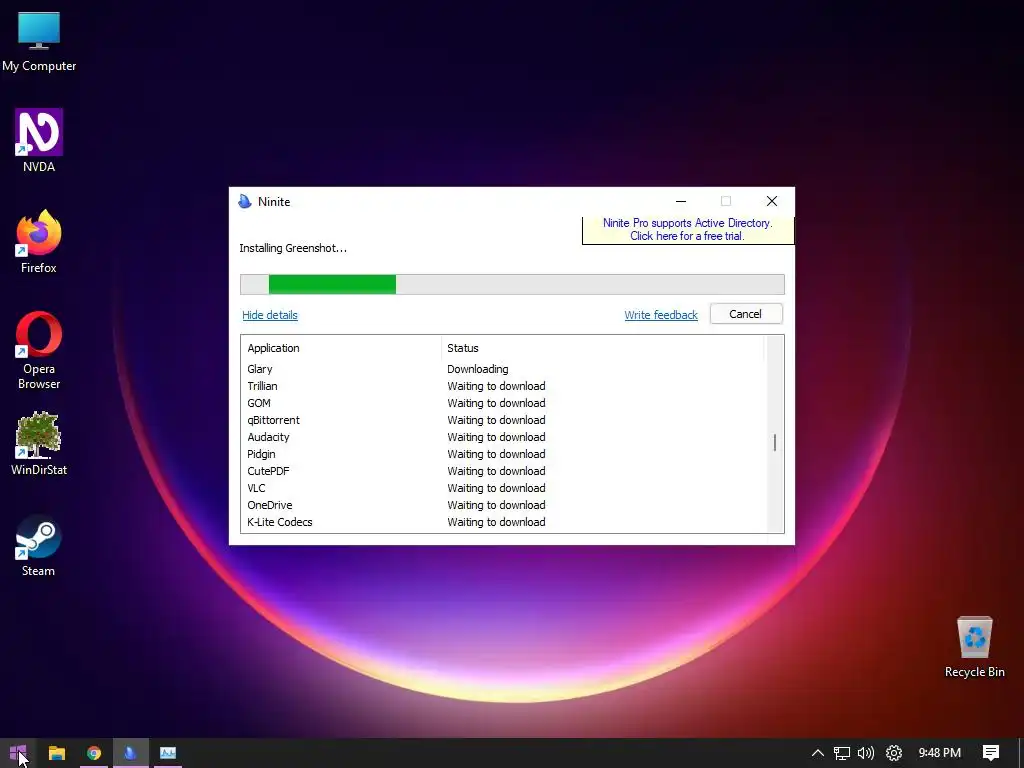
Task: Select Ninite taskbar button
Action: 131,753
